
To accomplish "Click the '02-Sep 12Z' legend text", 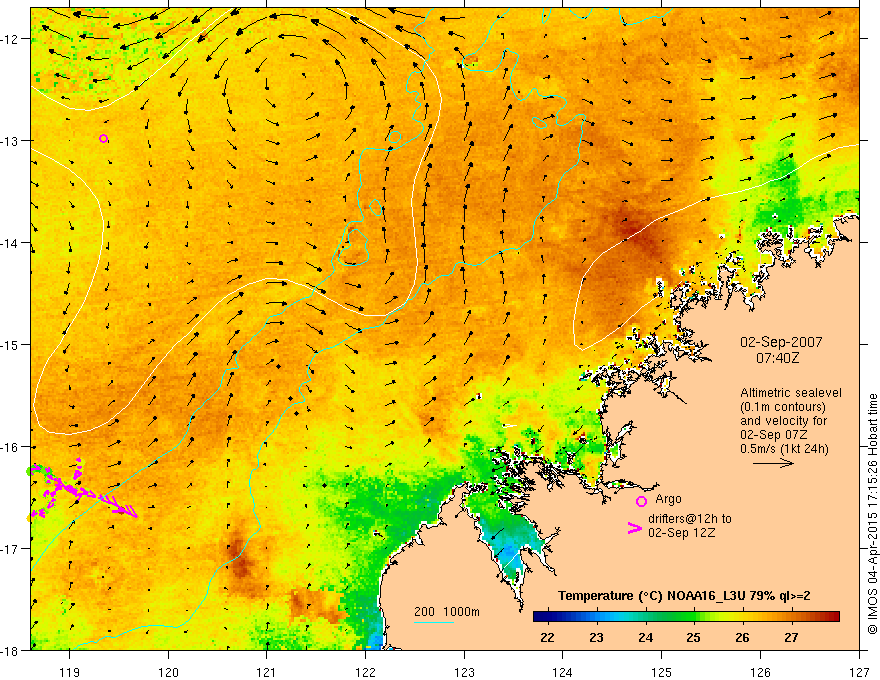I will point(681,533).
